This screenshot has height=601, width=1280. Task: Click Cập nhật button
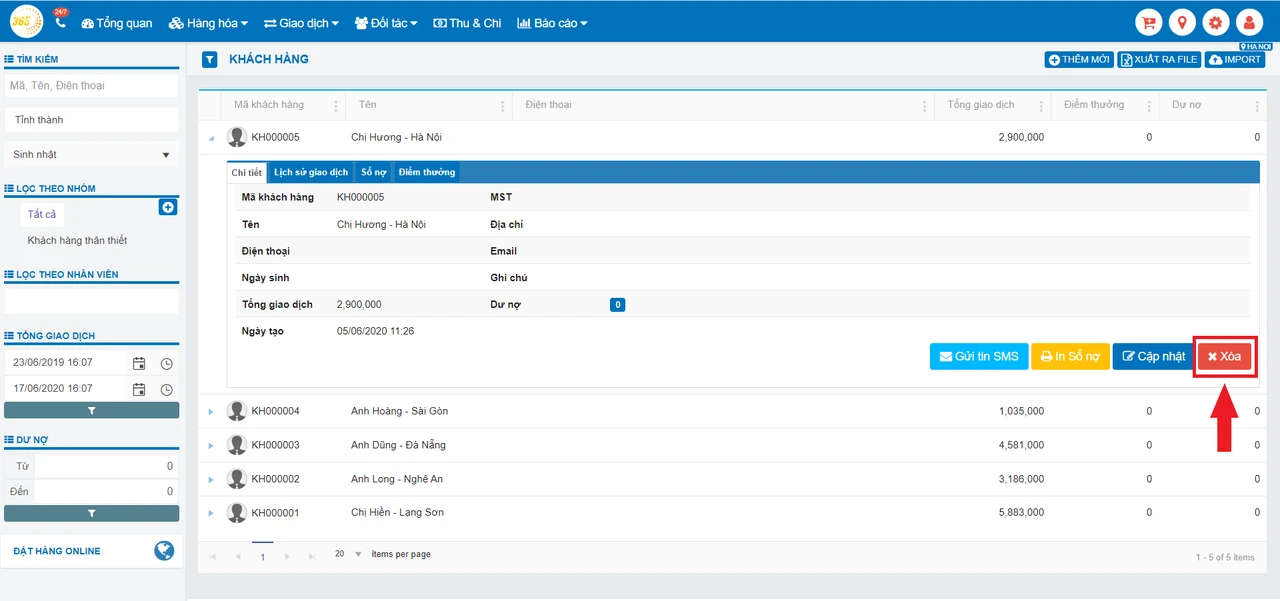[1153, 357]
